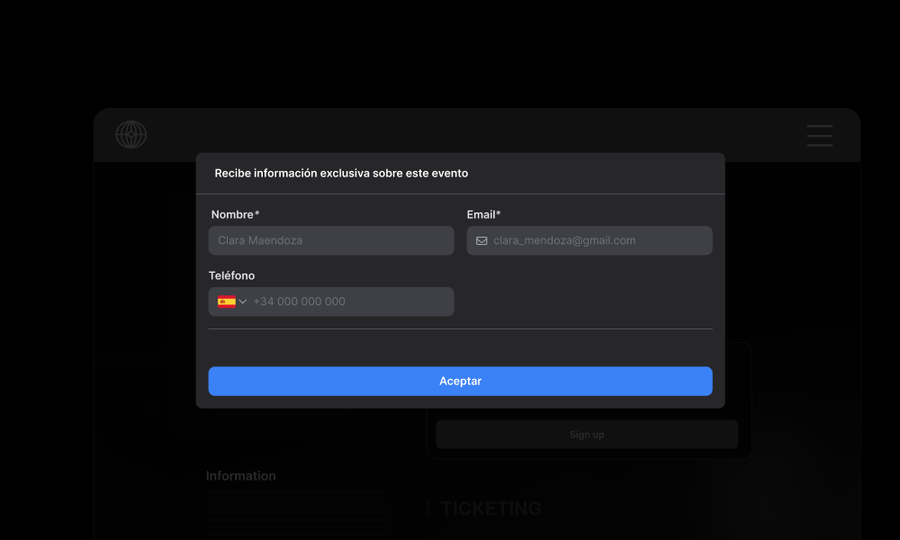The width and height of the screenshot is (900, 540).
Task: Click the Email field label
Action: click(x=481, y=215)
